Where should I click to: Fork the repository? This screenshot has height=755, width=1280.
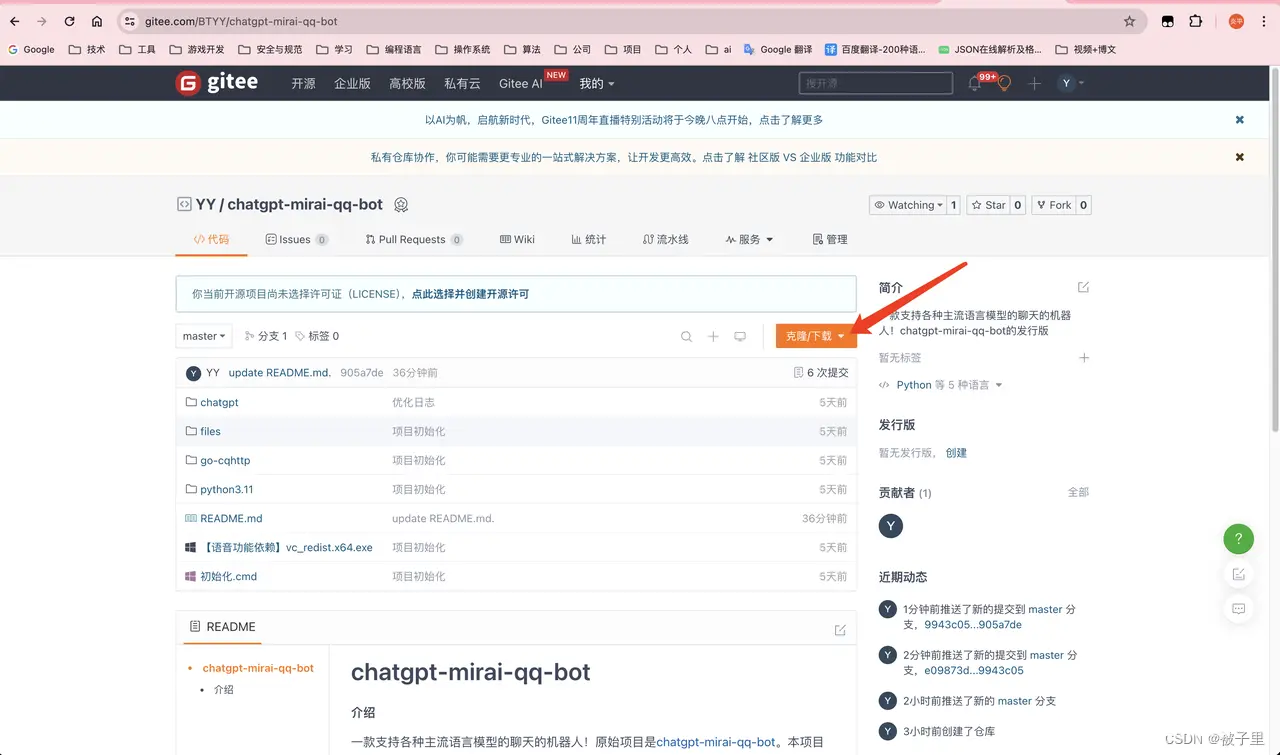pos(1053,205)
